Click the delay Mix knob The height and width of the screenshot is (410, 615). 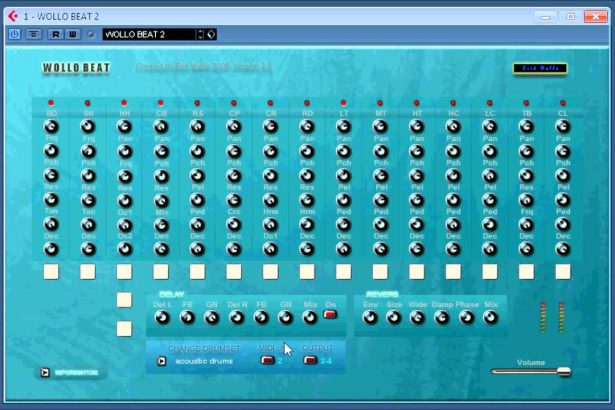pyautogui.click(x=310, y=318)
